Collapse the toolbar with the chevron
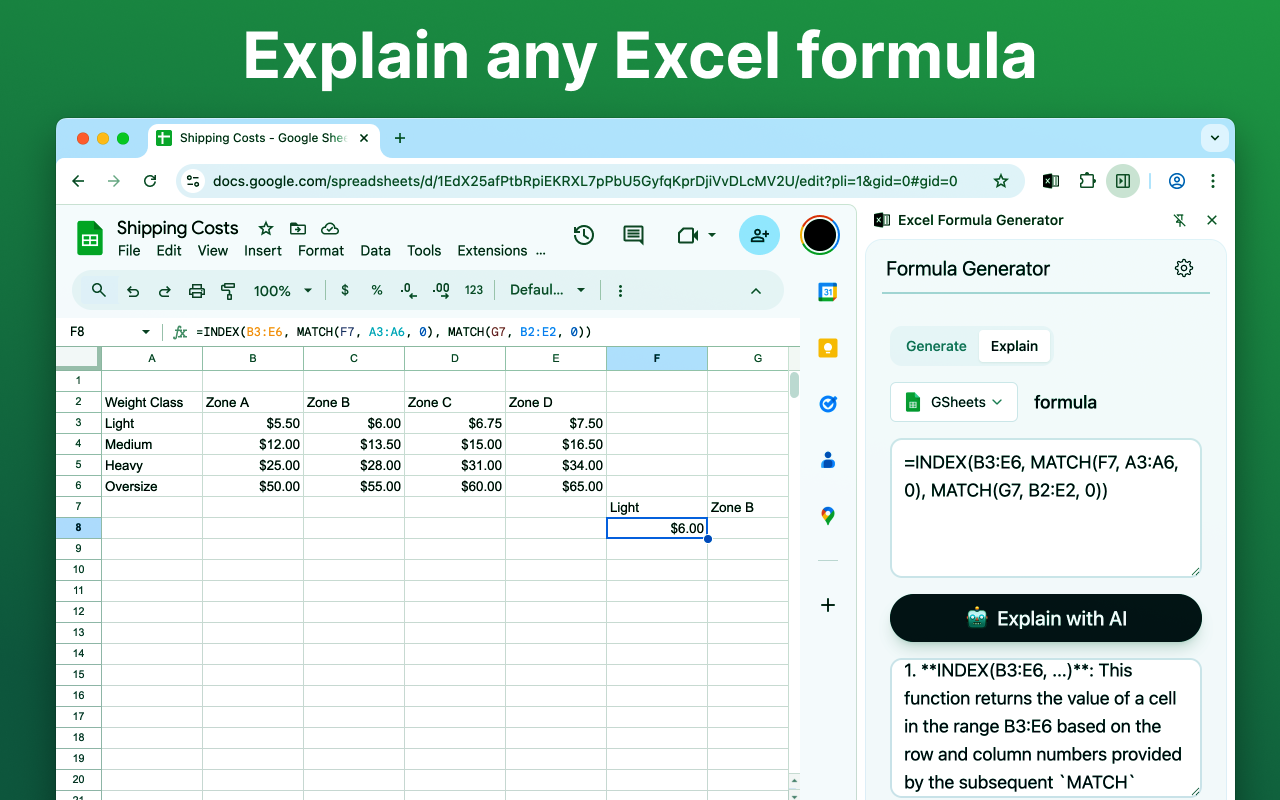Image resolution: width=1280 pixels, height=800 pixels. (x=755, y=290)
